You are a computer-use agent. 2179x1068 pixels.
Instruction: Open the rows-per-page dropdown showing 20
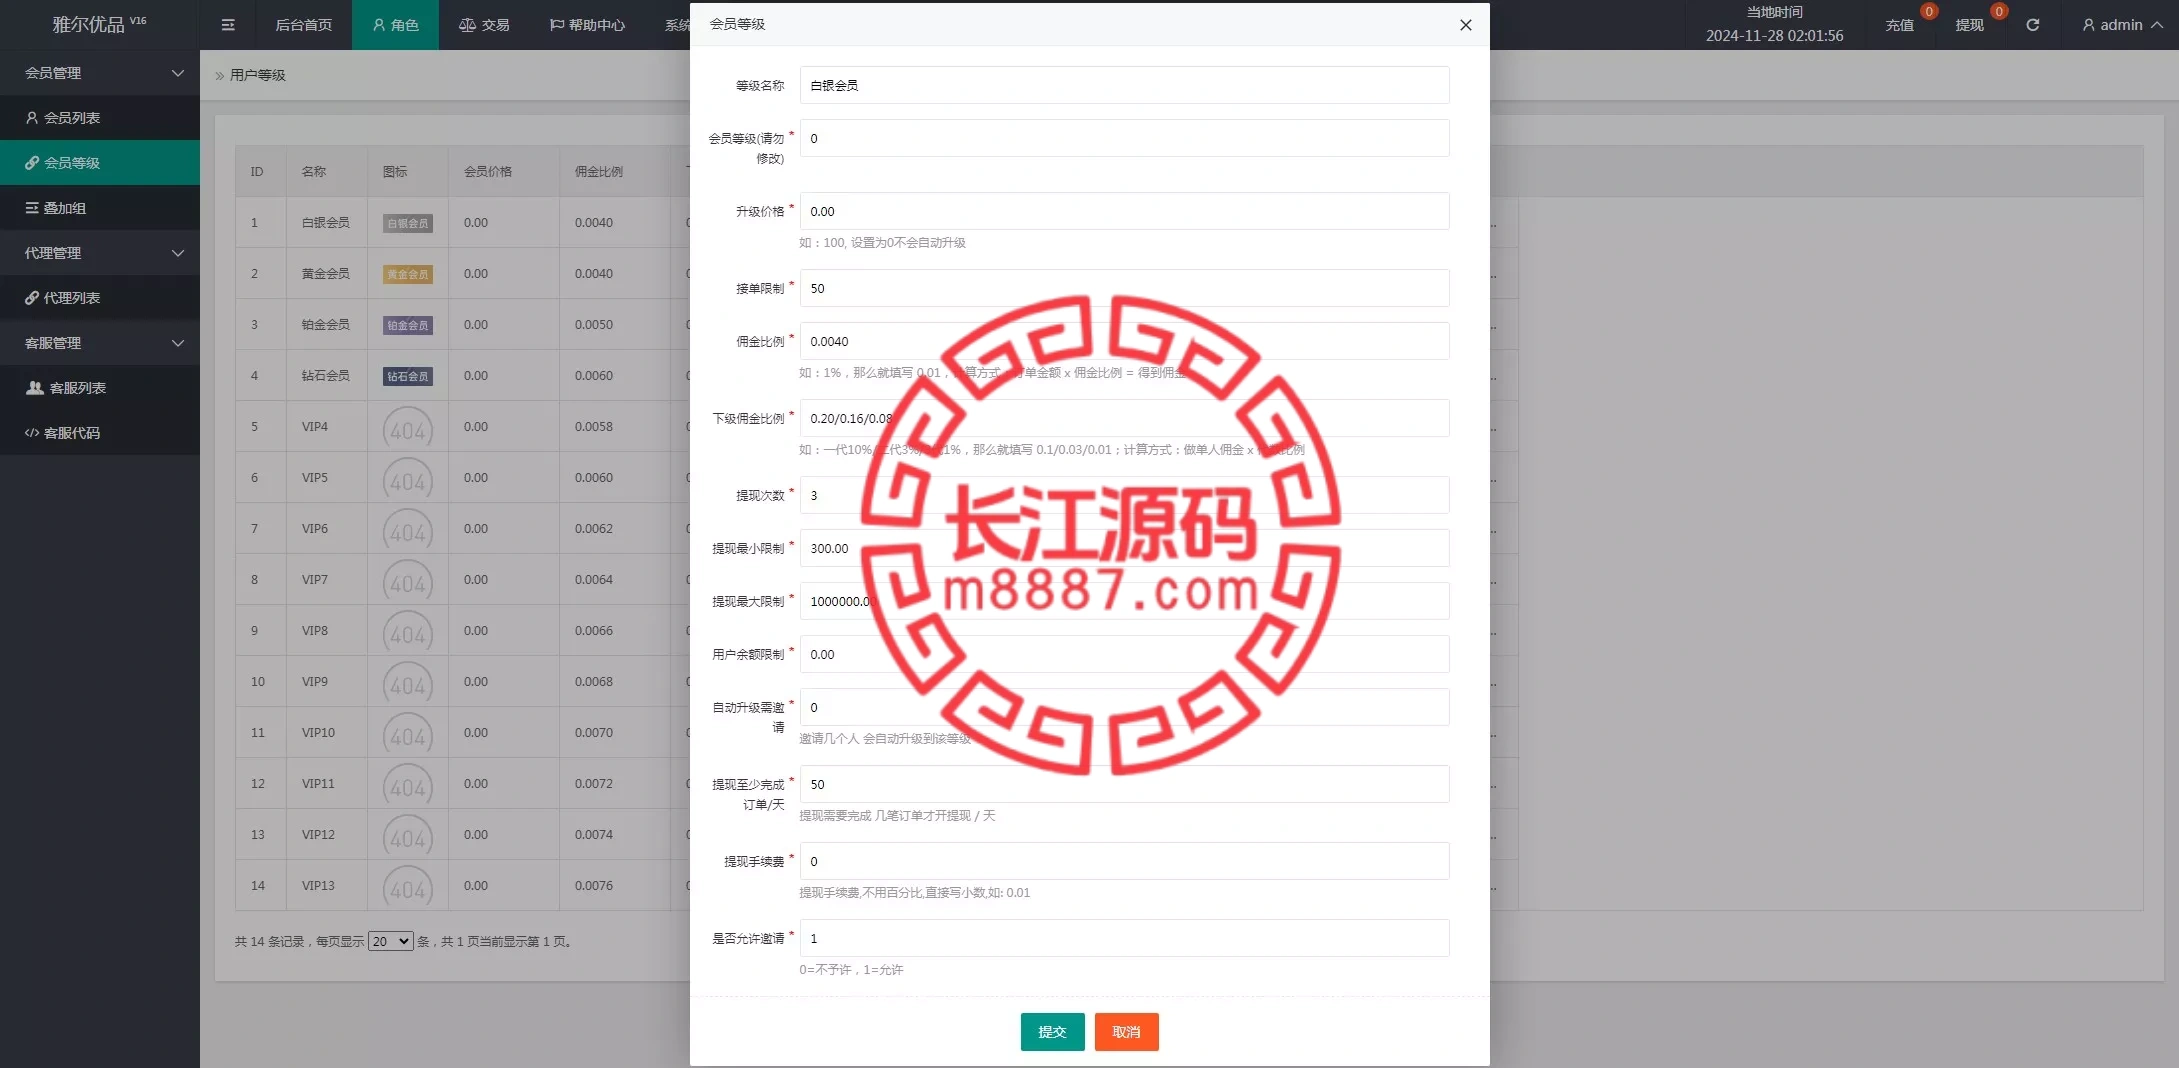pos(390,941)
